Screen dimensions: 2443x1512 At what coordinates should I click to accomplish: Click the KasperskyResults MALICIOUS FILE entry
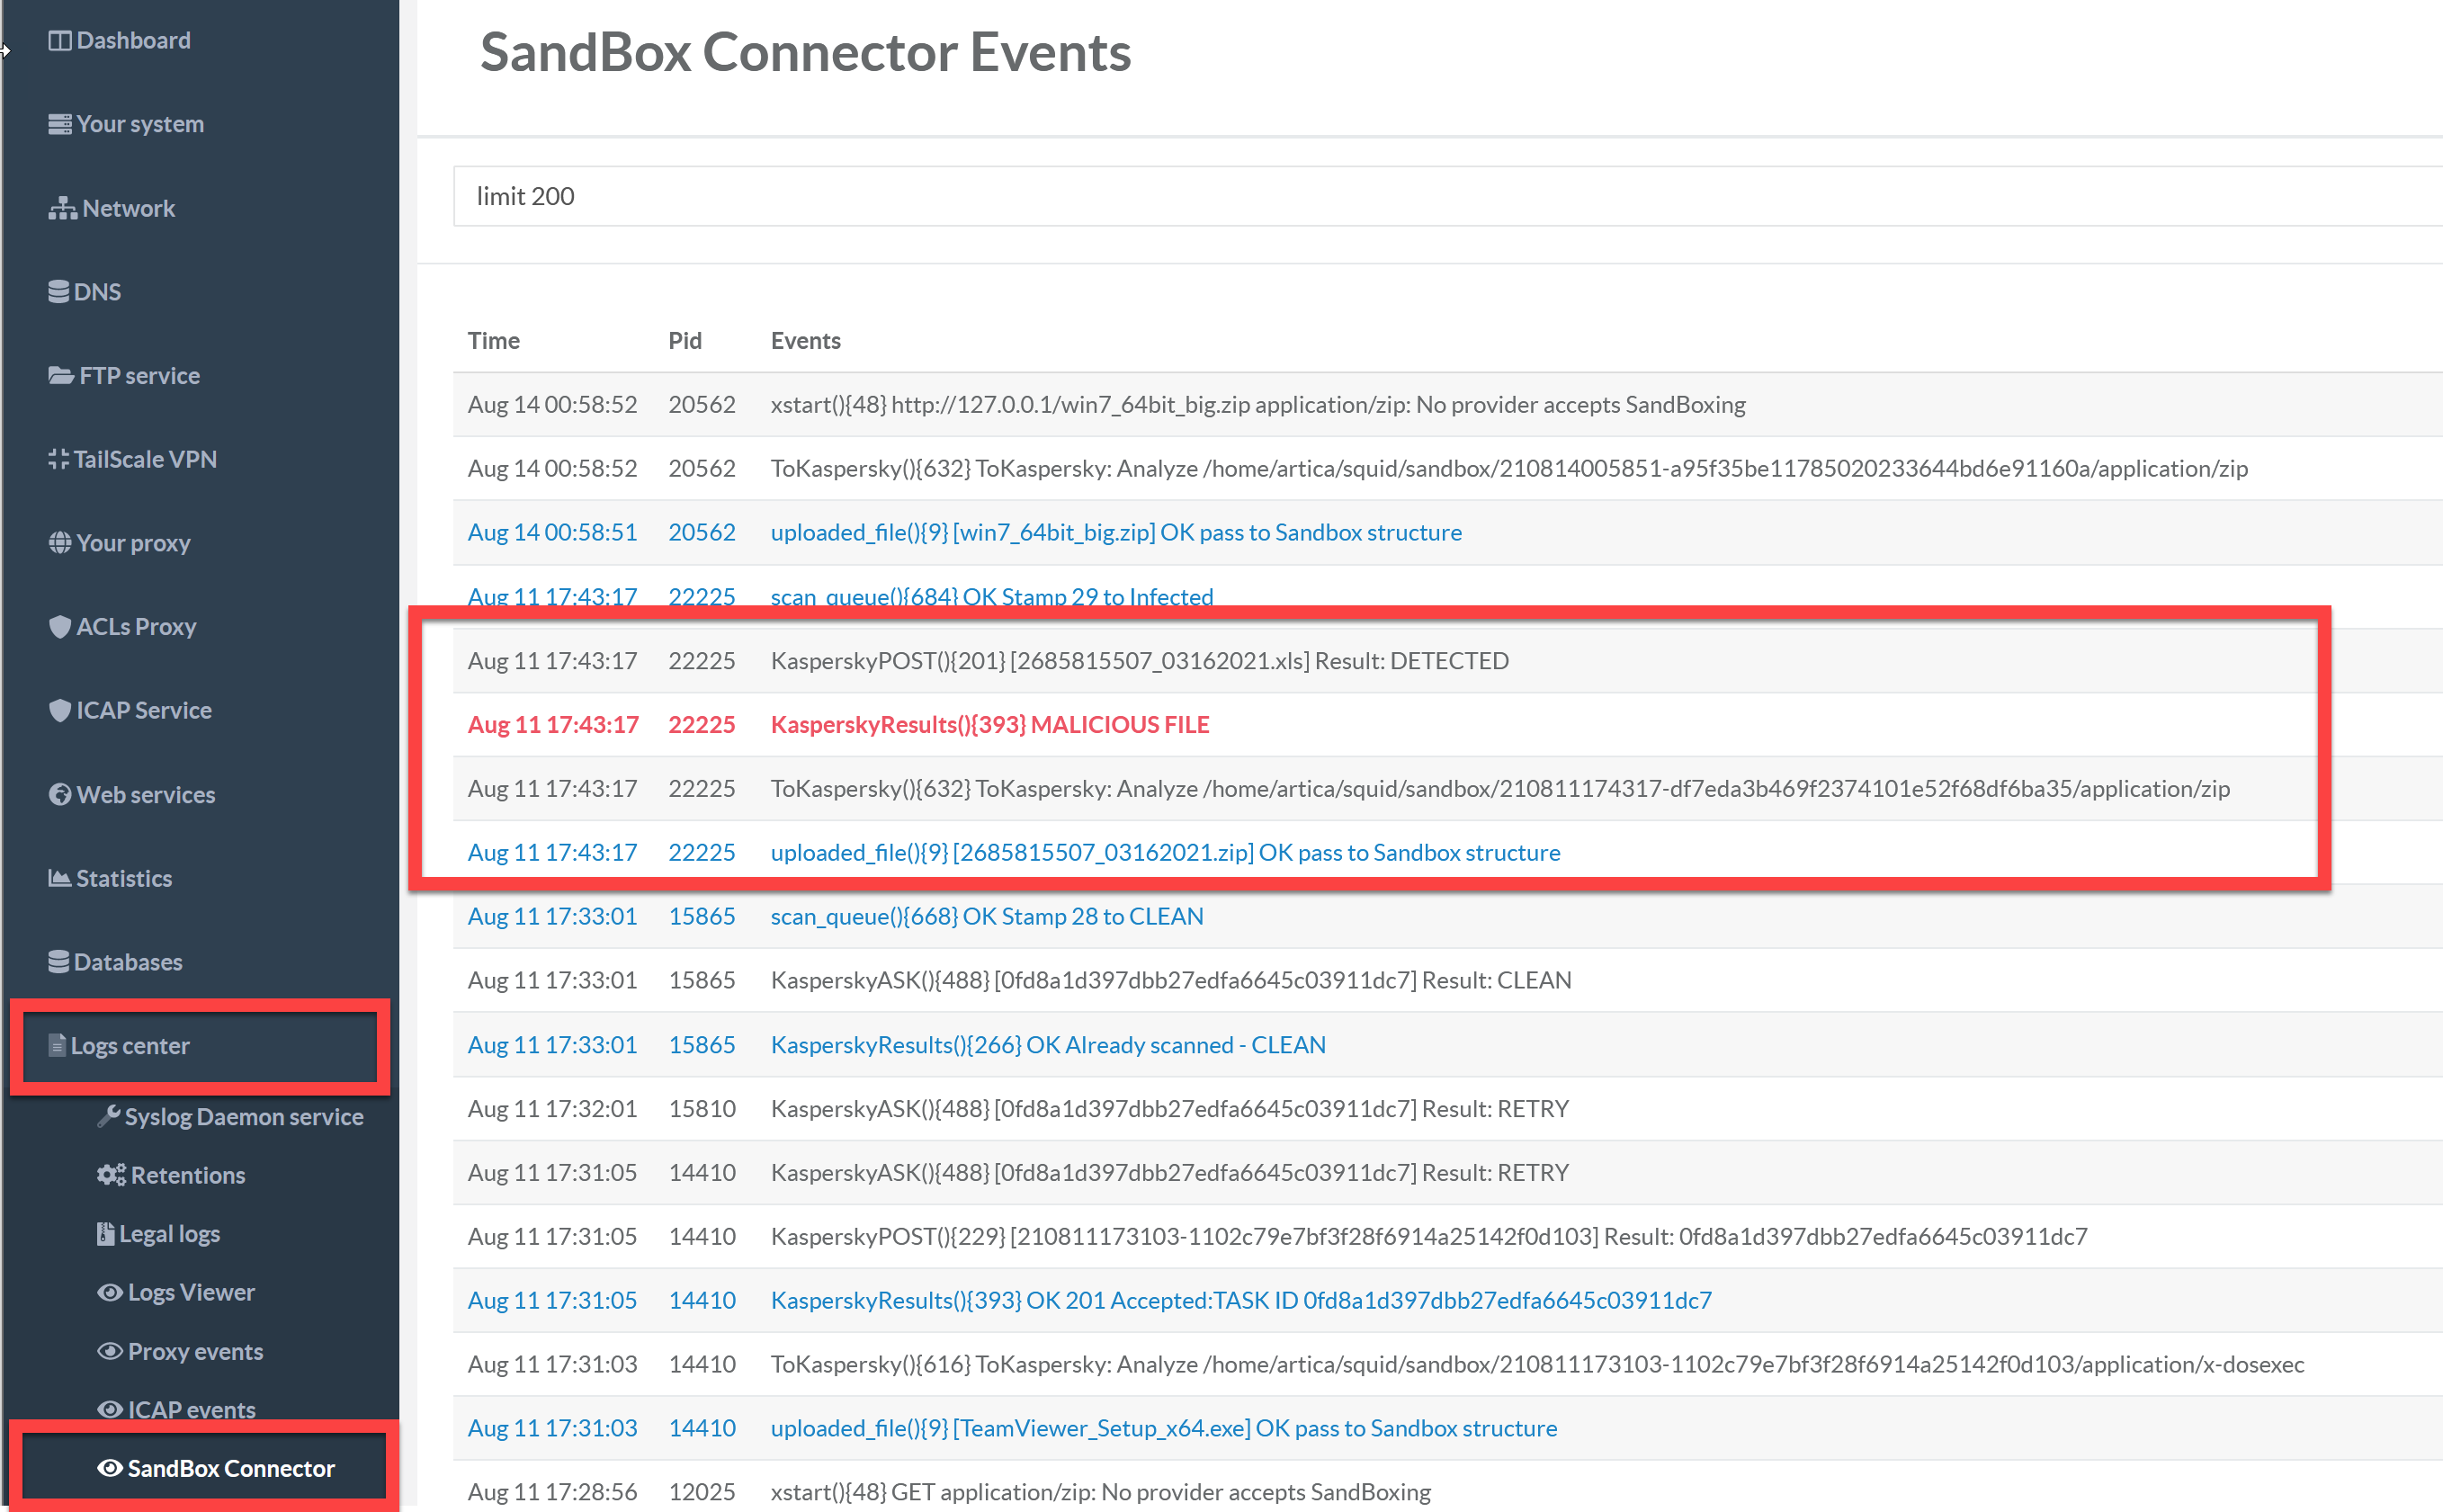989,724
